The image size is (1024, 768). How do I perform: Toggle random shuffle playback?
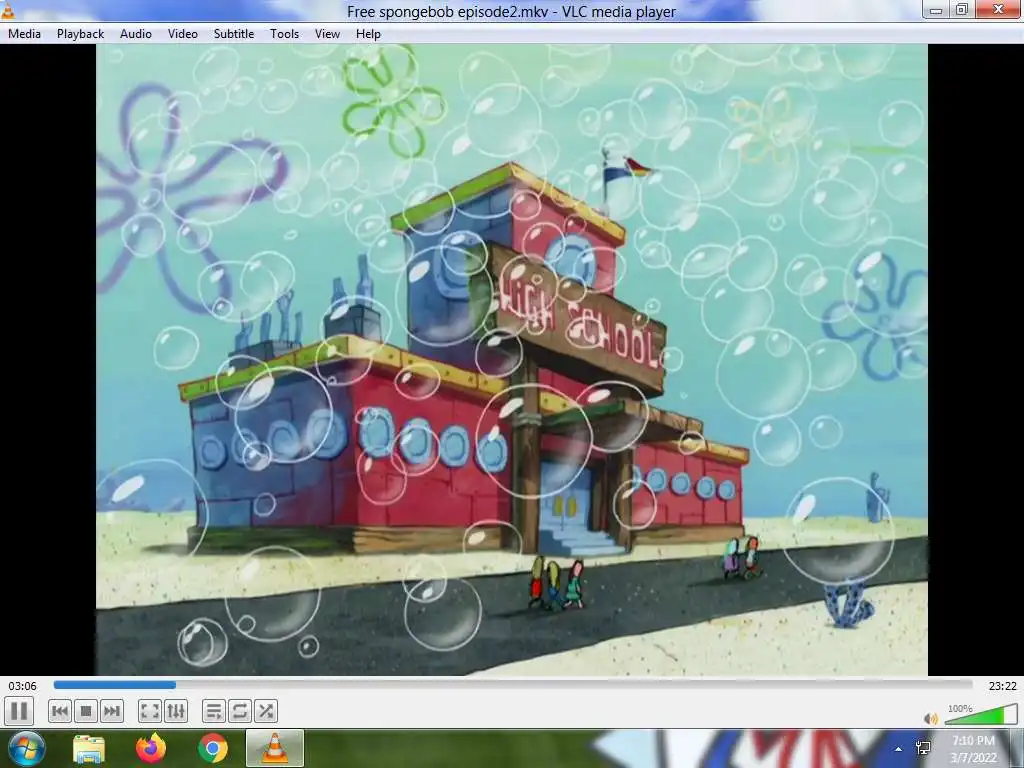click(x=266, y=711)
